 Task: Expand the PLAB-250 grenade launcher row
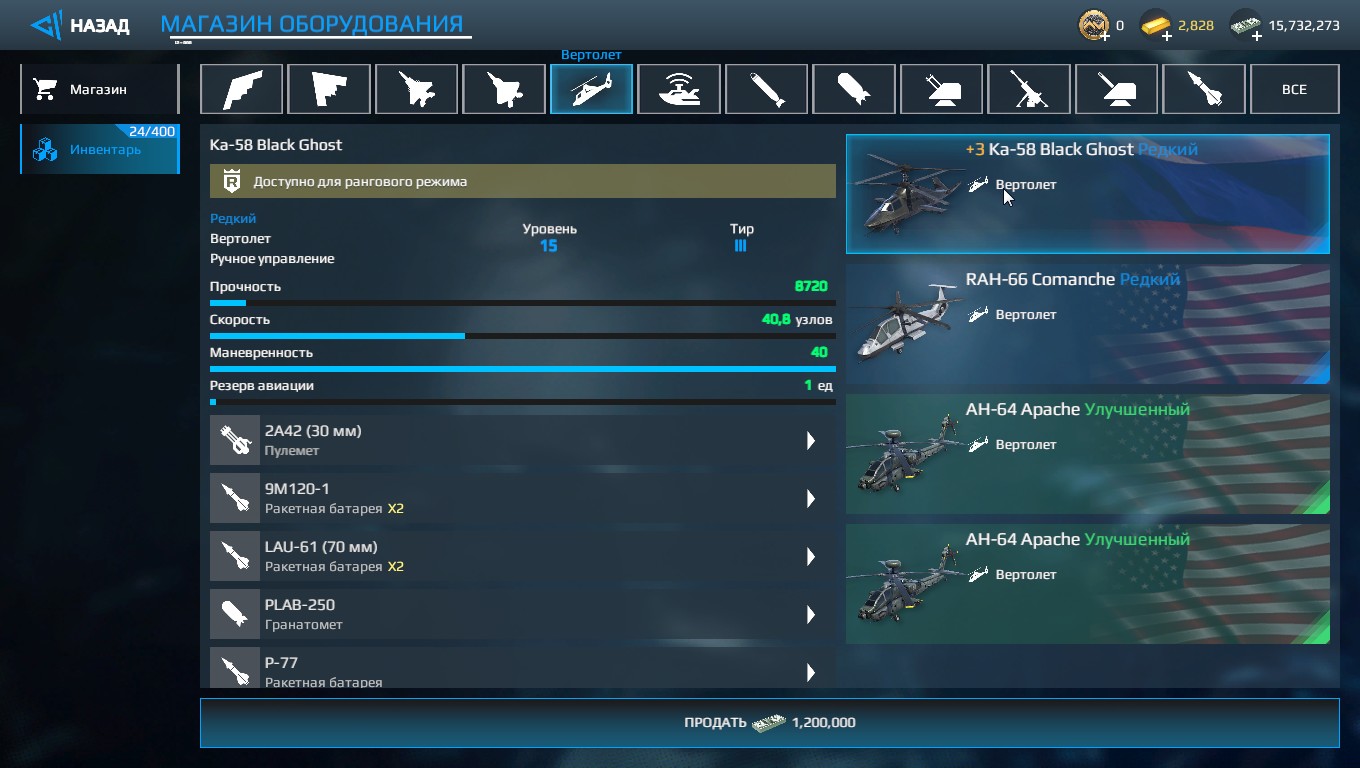523,615
